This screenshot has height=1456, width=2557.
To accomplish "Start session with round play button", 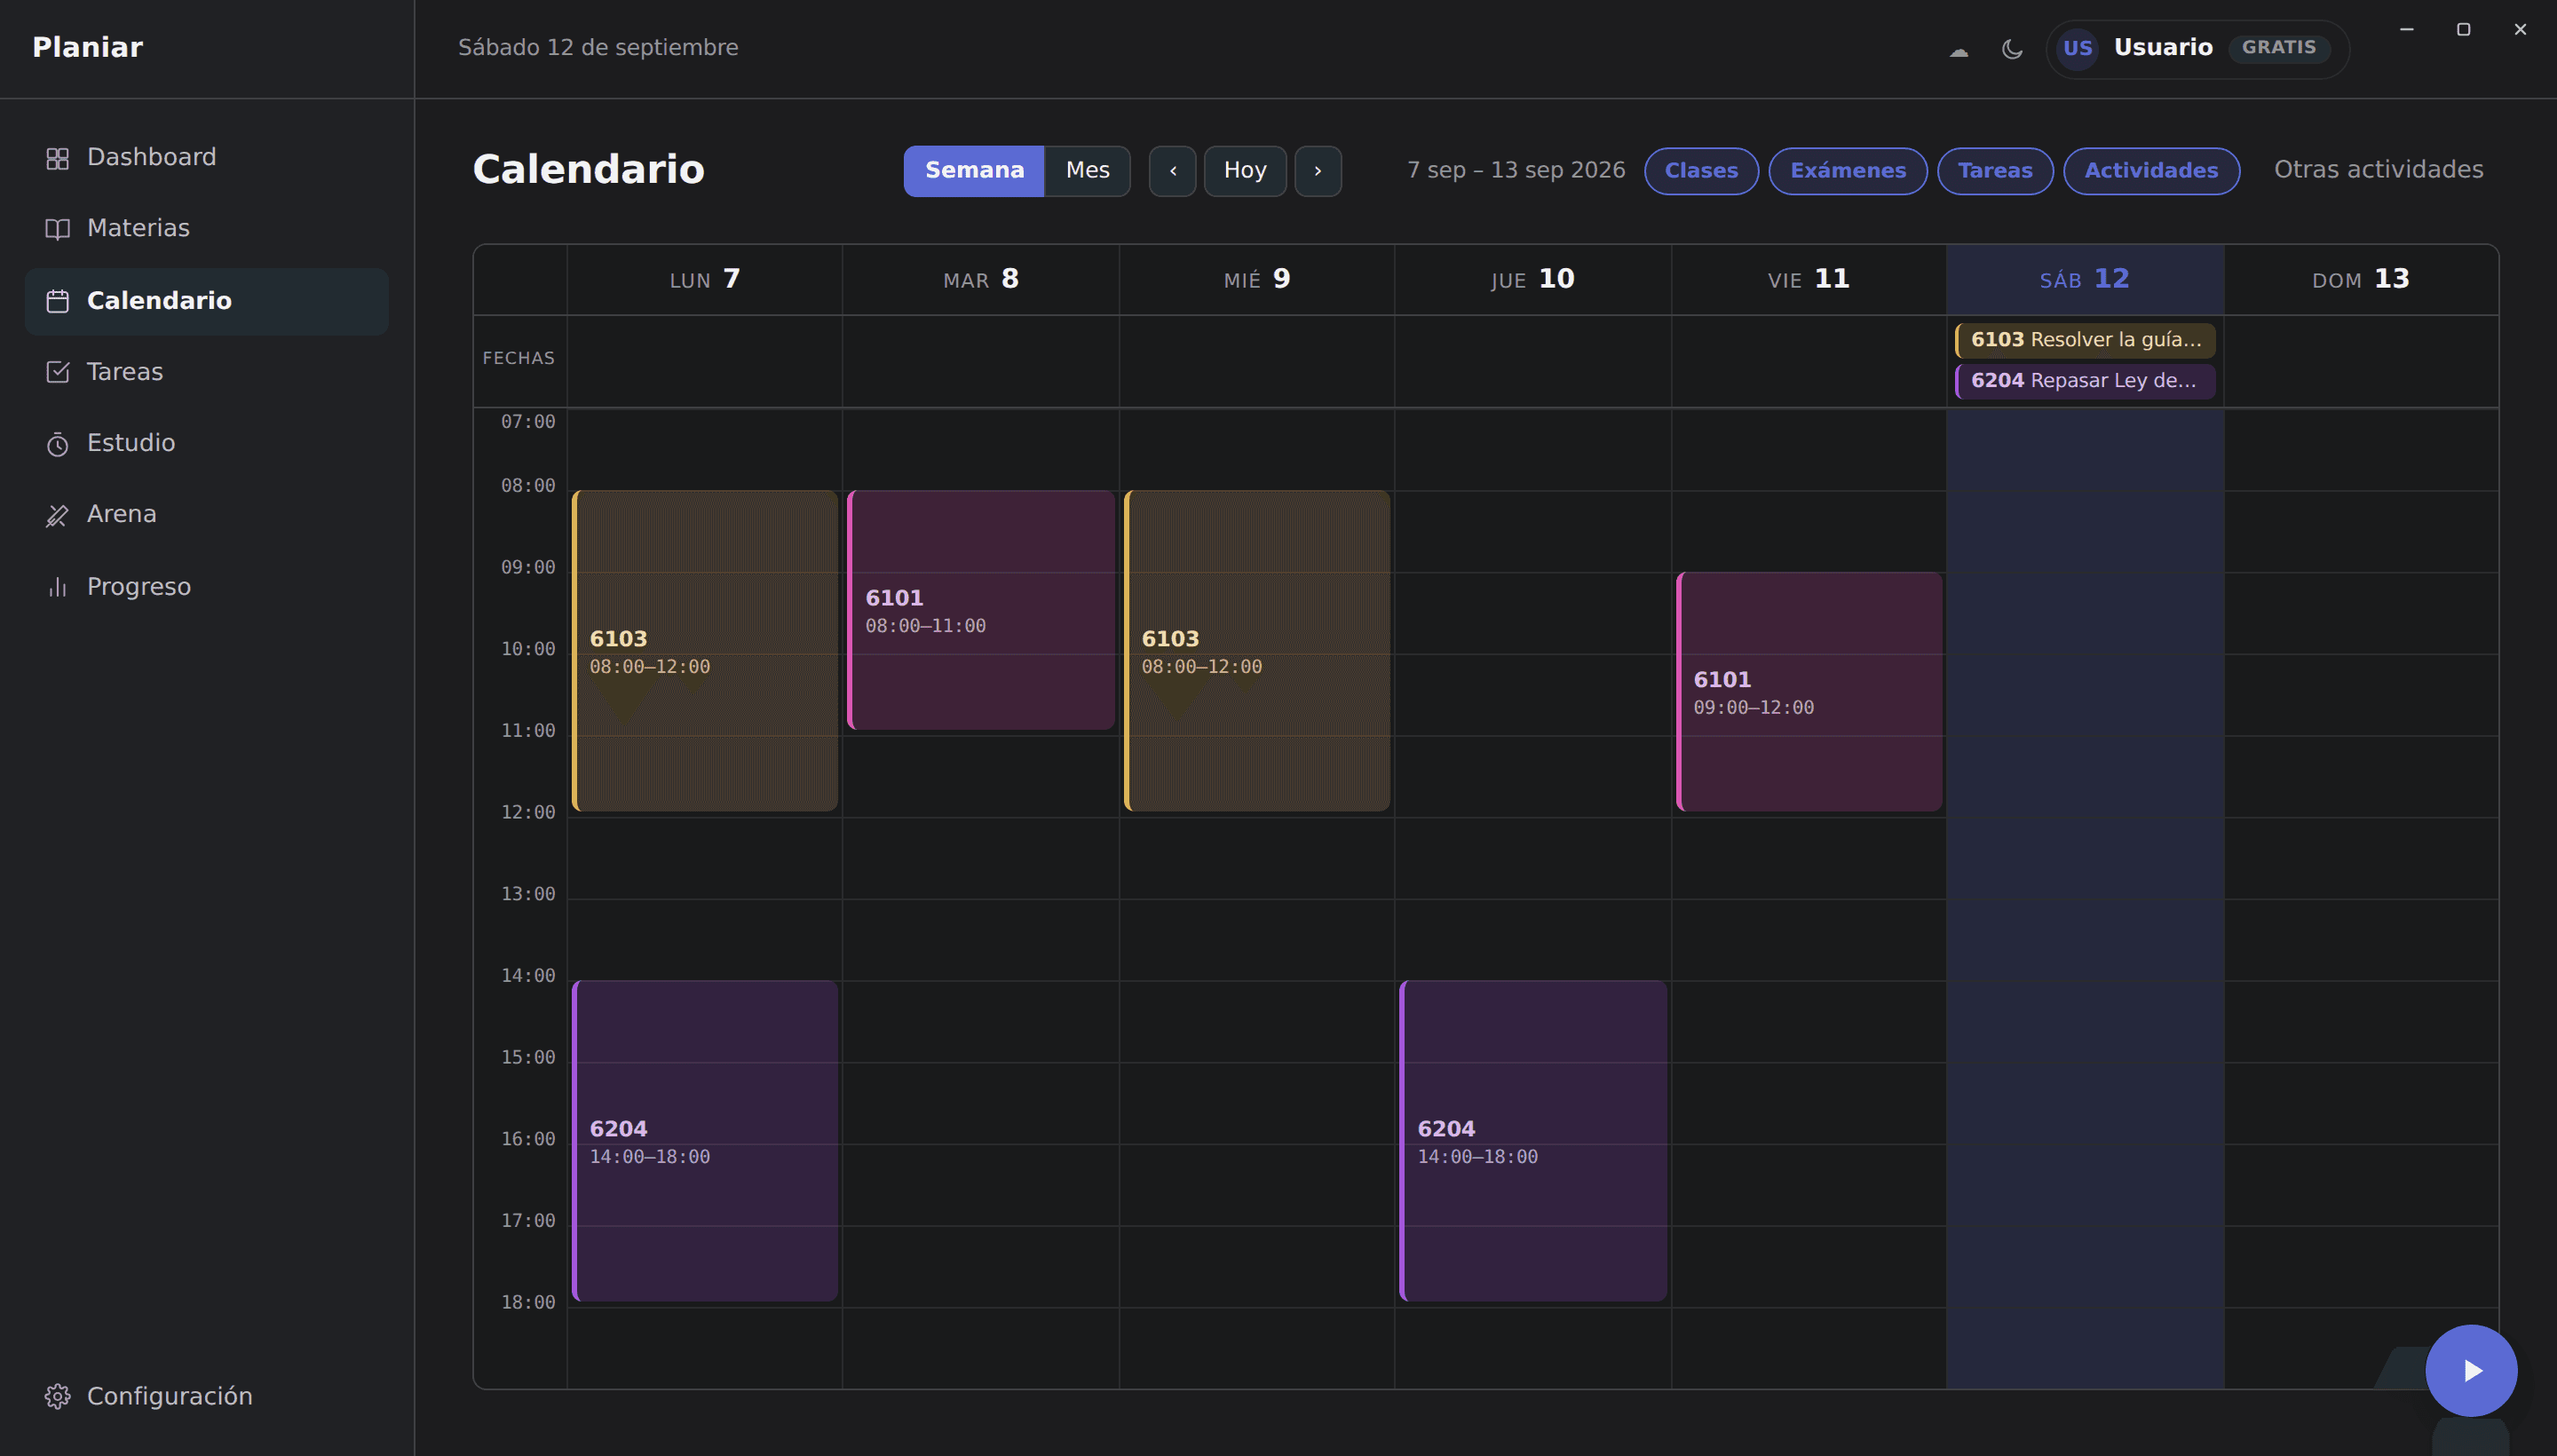I will click(2470, 1370).
